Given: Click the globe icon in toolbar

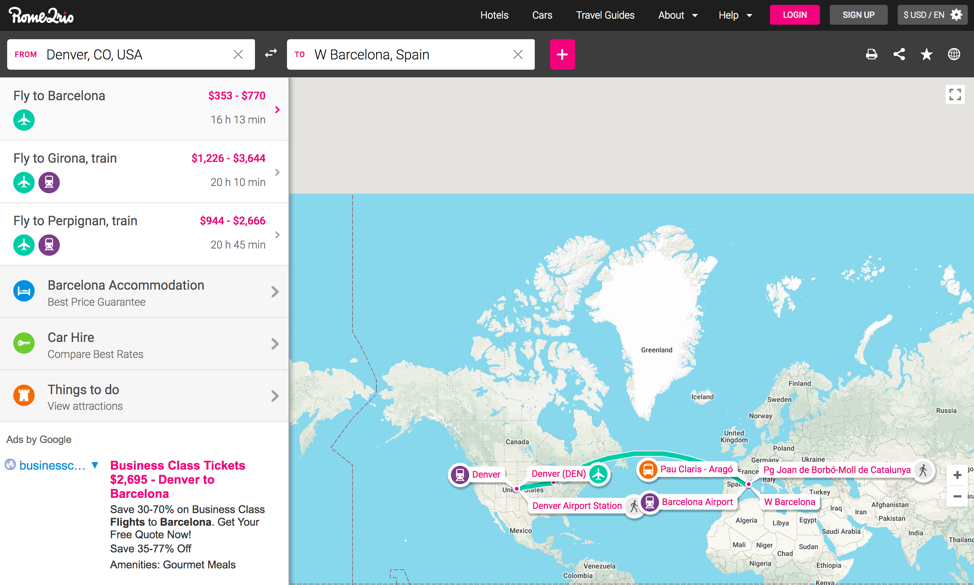Looking at the screenshot, I should pos(954,55).
